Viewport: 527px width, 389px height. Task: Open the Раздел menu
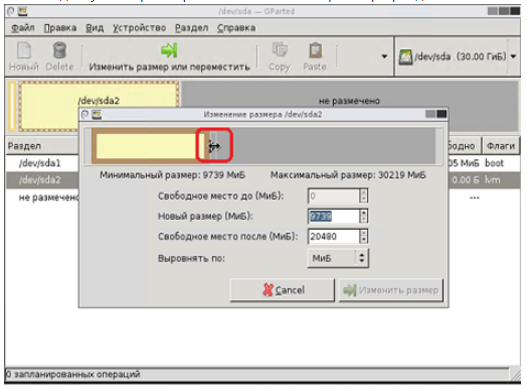(192, 28)
